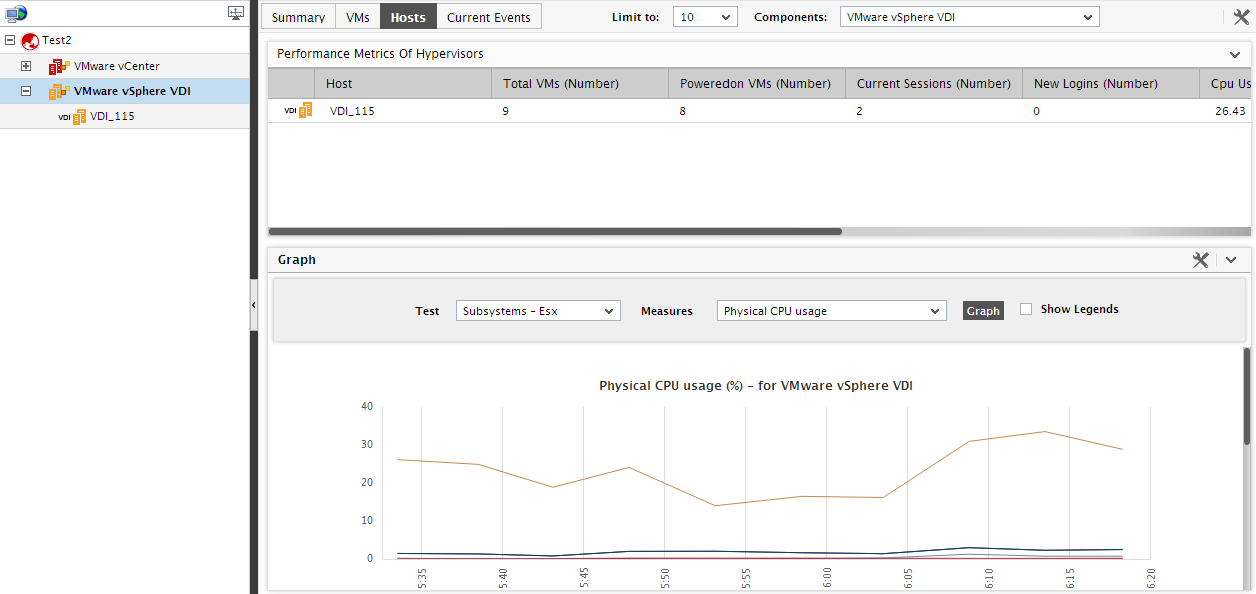
Task: Click the sidebar collapse handle arrow
Action: click(x=254, y=304)
